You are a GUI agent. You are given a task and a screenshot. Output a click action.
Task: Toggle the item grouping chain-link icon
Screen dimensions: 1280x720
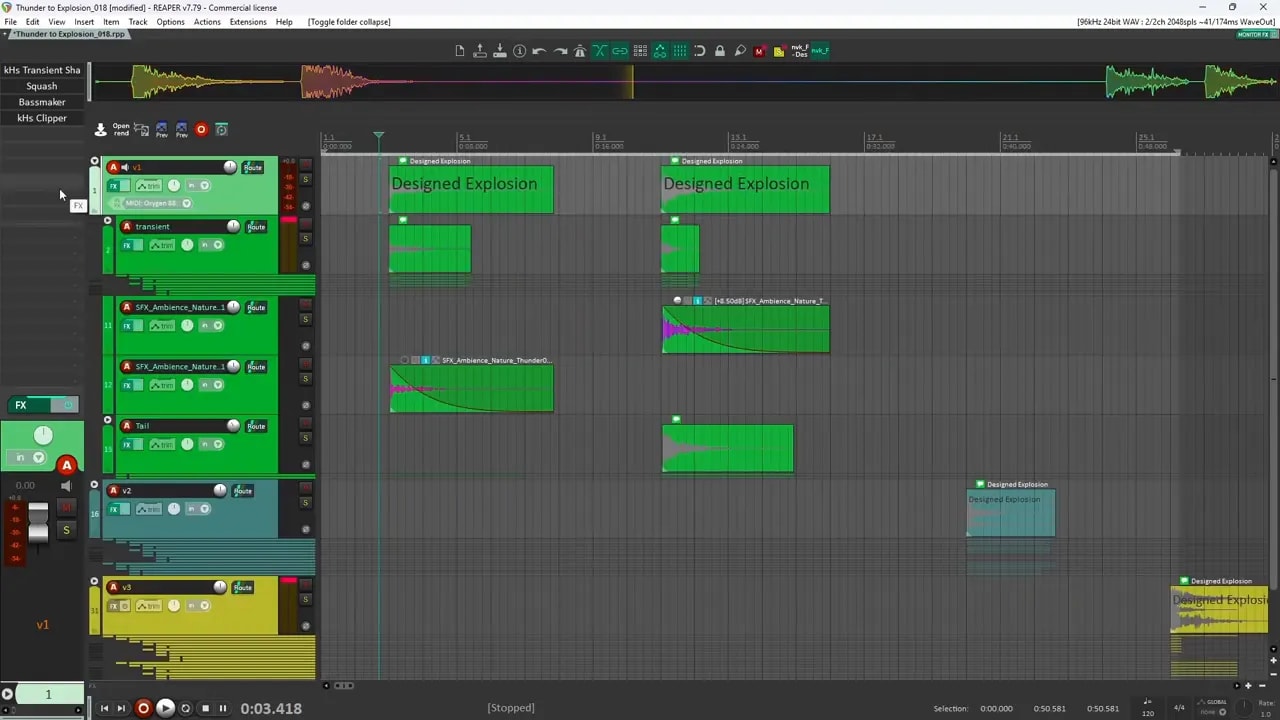pyautogui.click(x=620, y=51)
